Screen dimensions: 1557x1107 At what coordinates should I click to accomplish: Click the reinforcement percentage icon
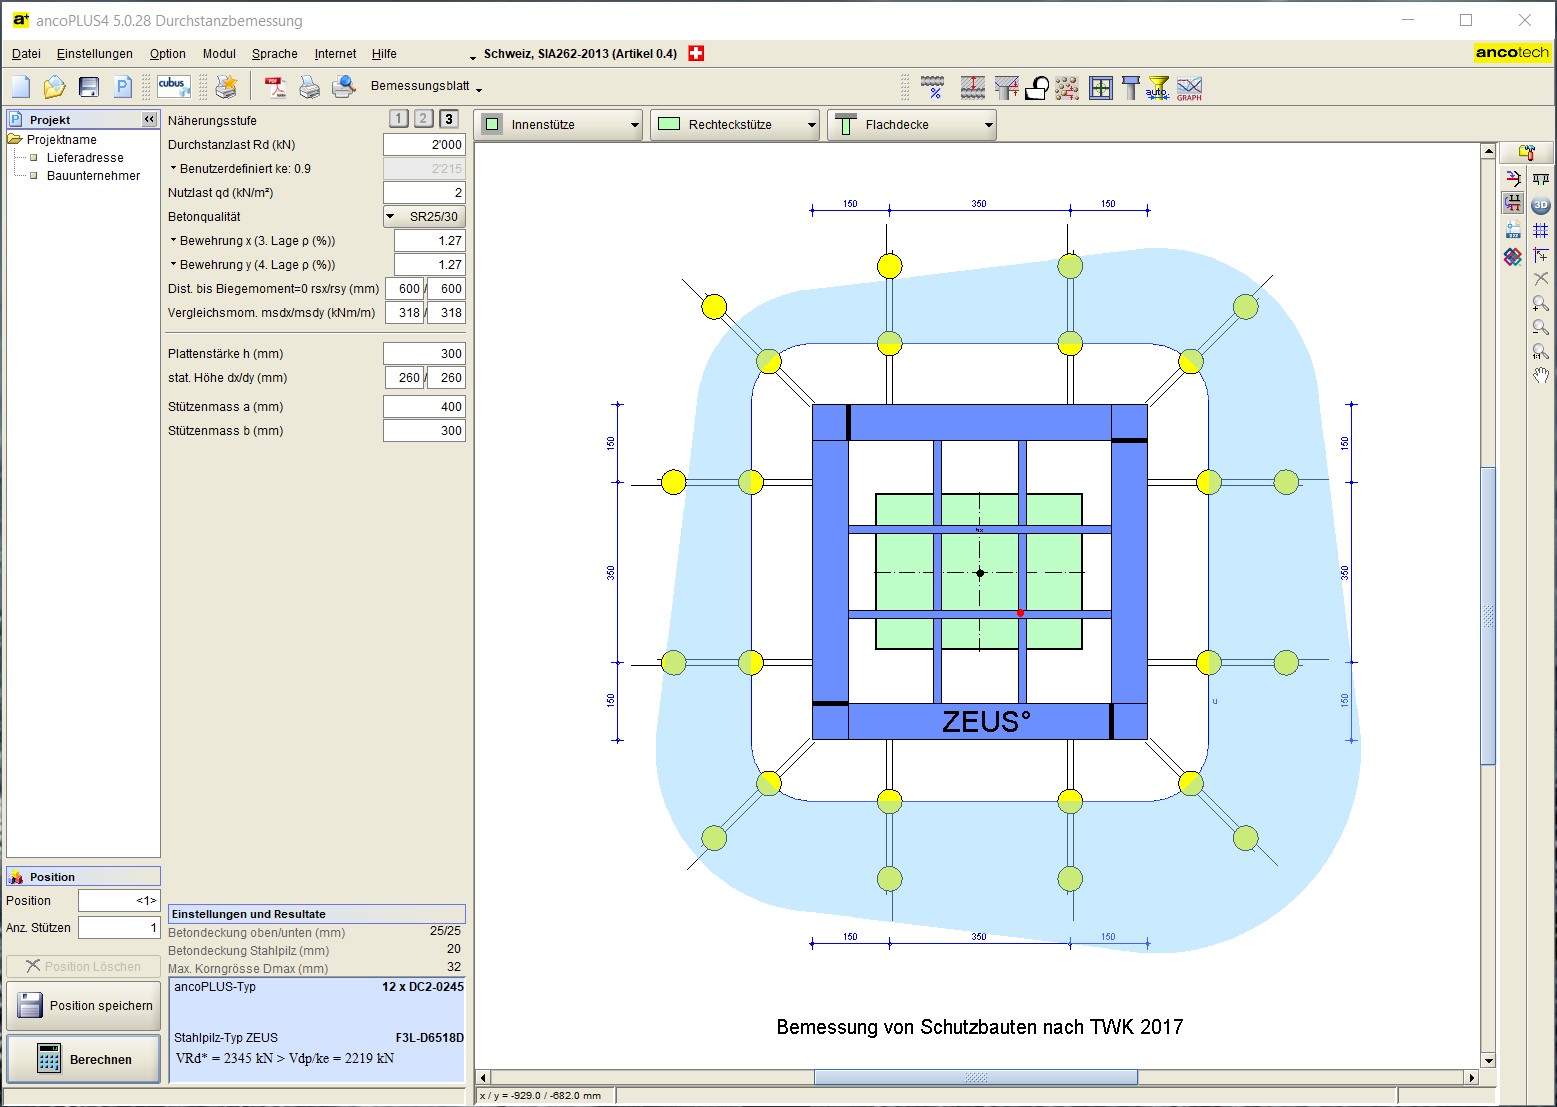[933, 88]
